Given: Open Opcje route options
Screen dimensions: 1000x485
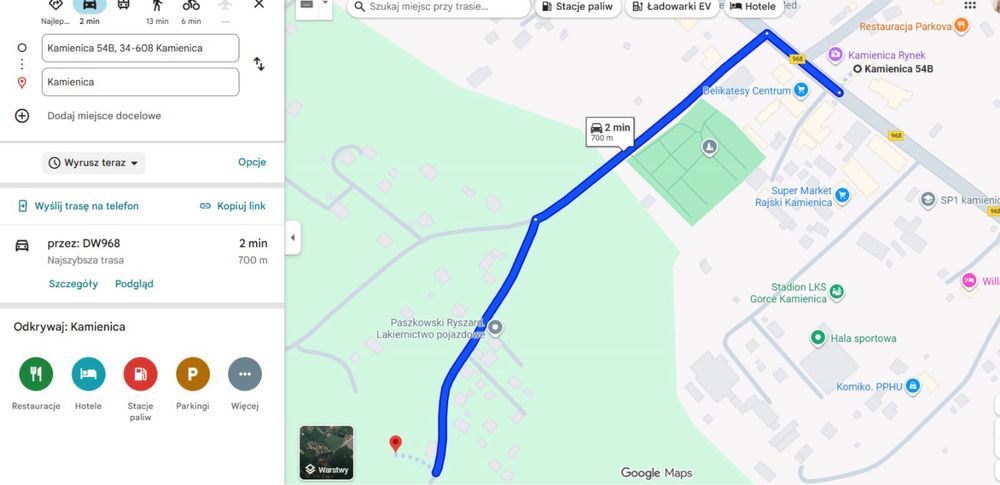Looking at the screenshot, I should tap(252, 162).
